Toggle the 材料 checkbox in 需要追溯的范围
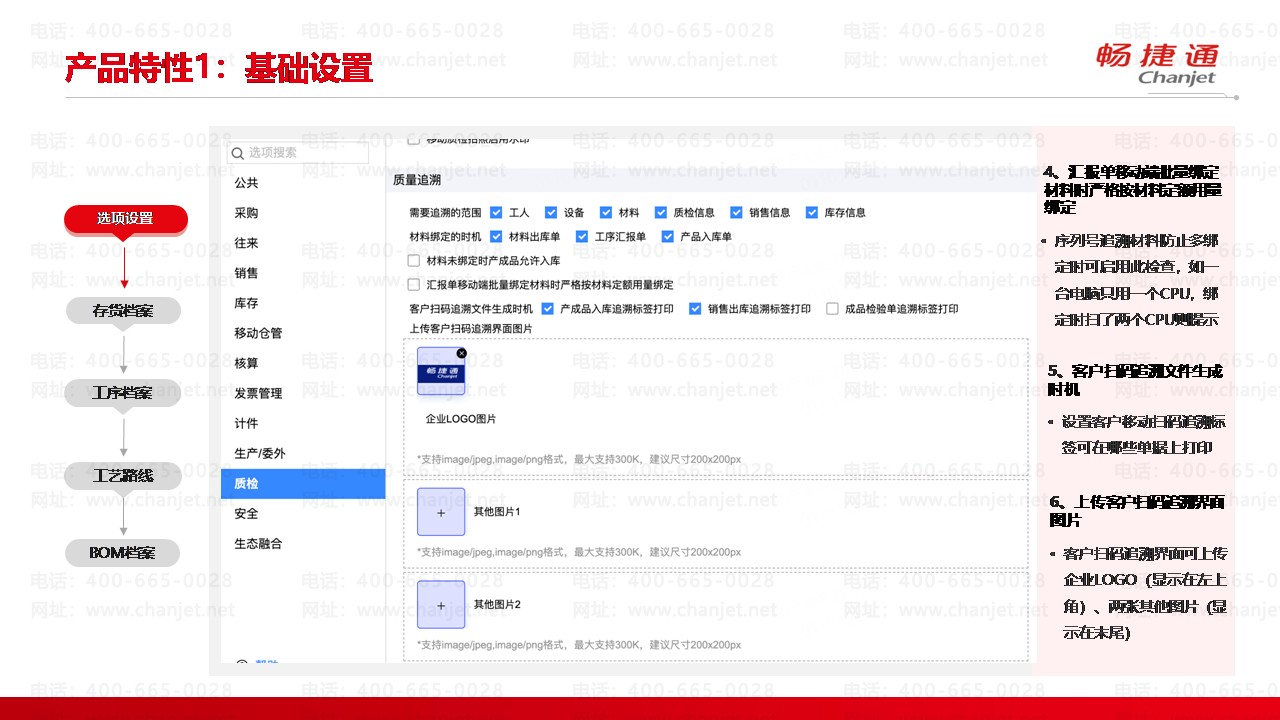Image resolution: width=1280 pixels, height=720 pixels. pos(606,212)
